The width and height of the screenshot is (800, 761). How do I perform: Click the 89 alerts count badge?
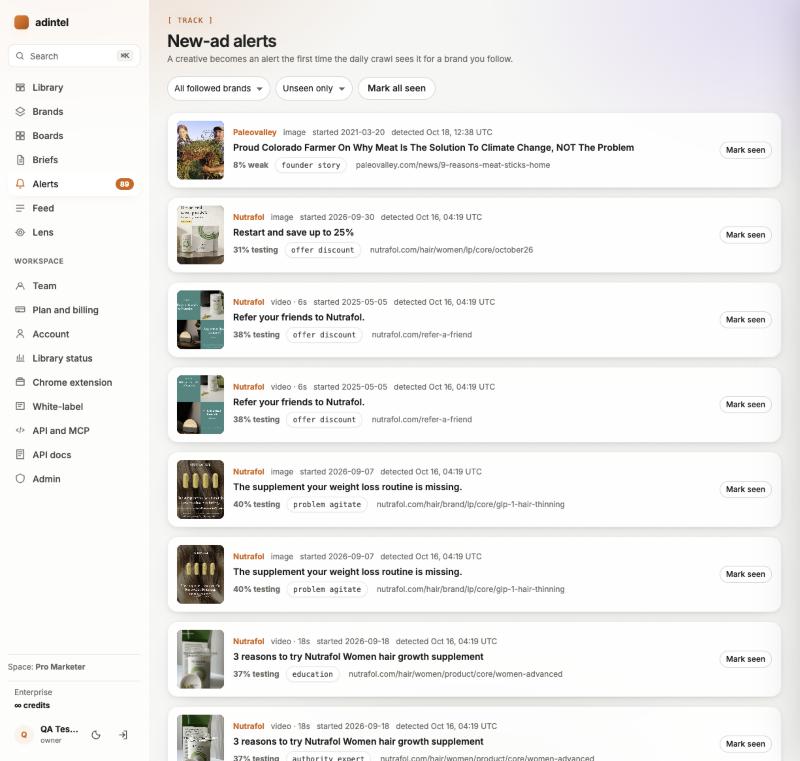pyautogui.click(x=124, y=184)
